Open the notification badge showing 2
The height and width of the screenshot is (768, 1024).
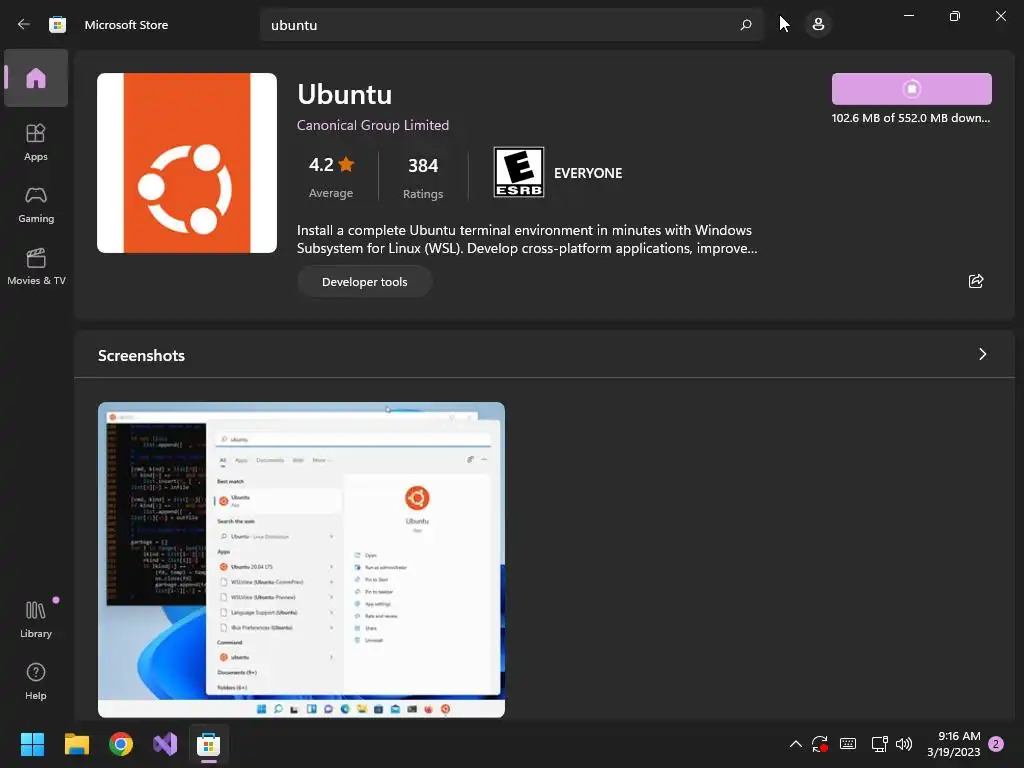(996, 744)
